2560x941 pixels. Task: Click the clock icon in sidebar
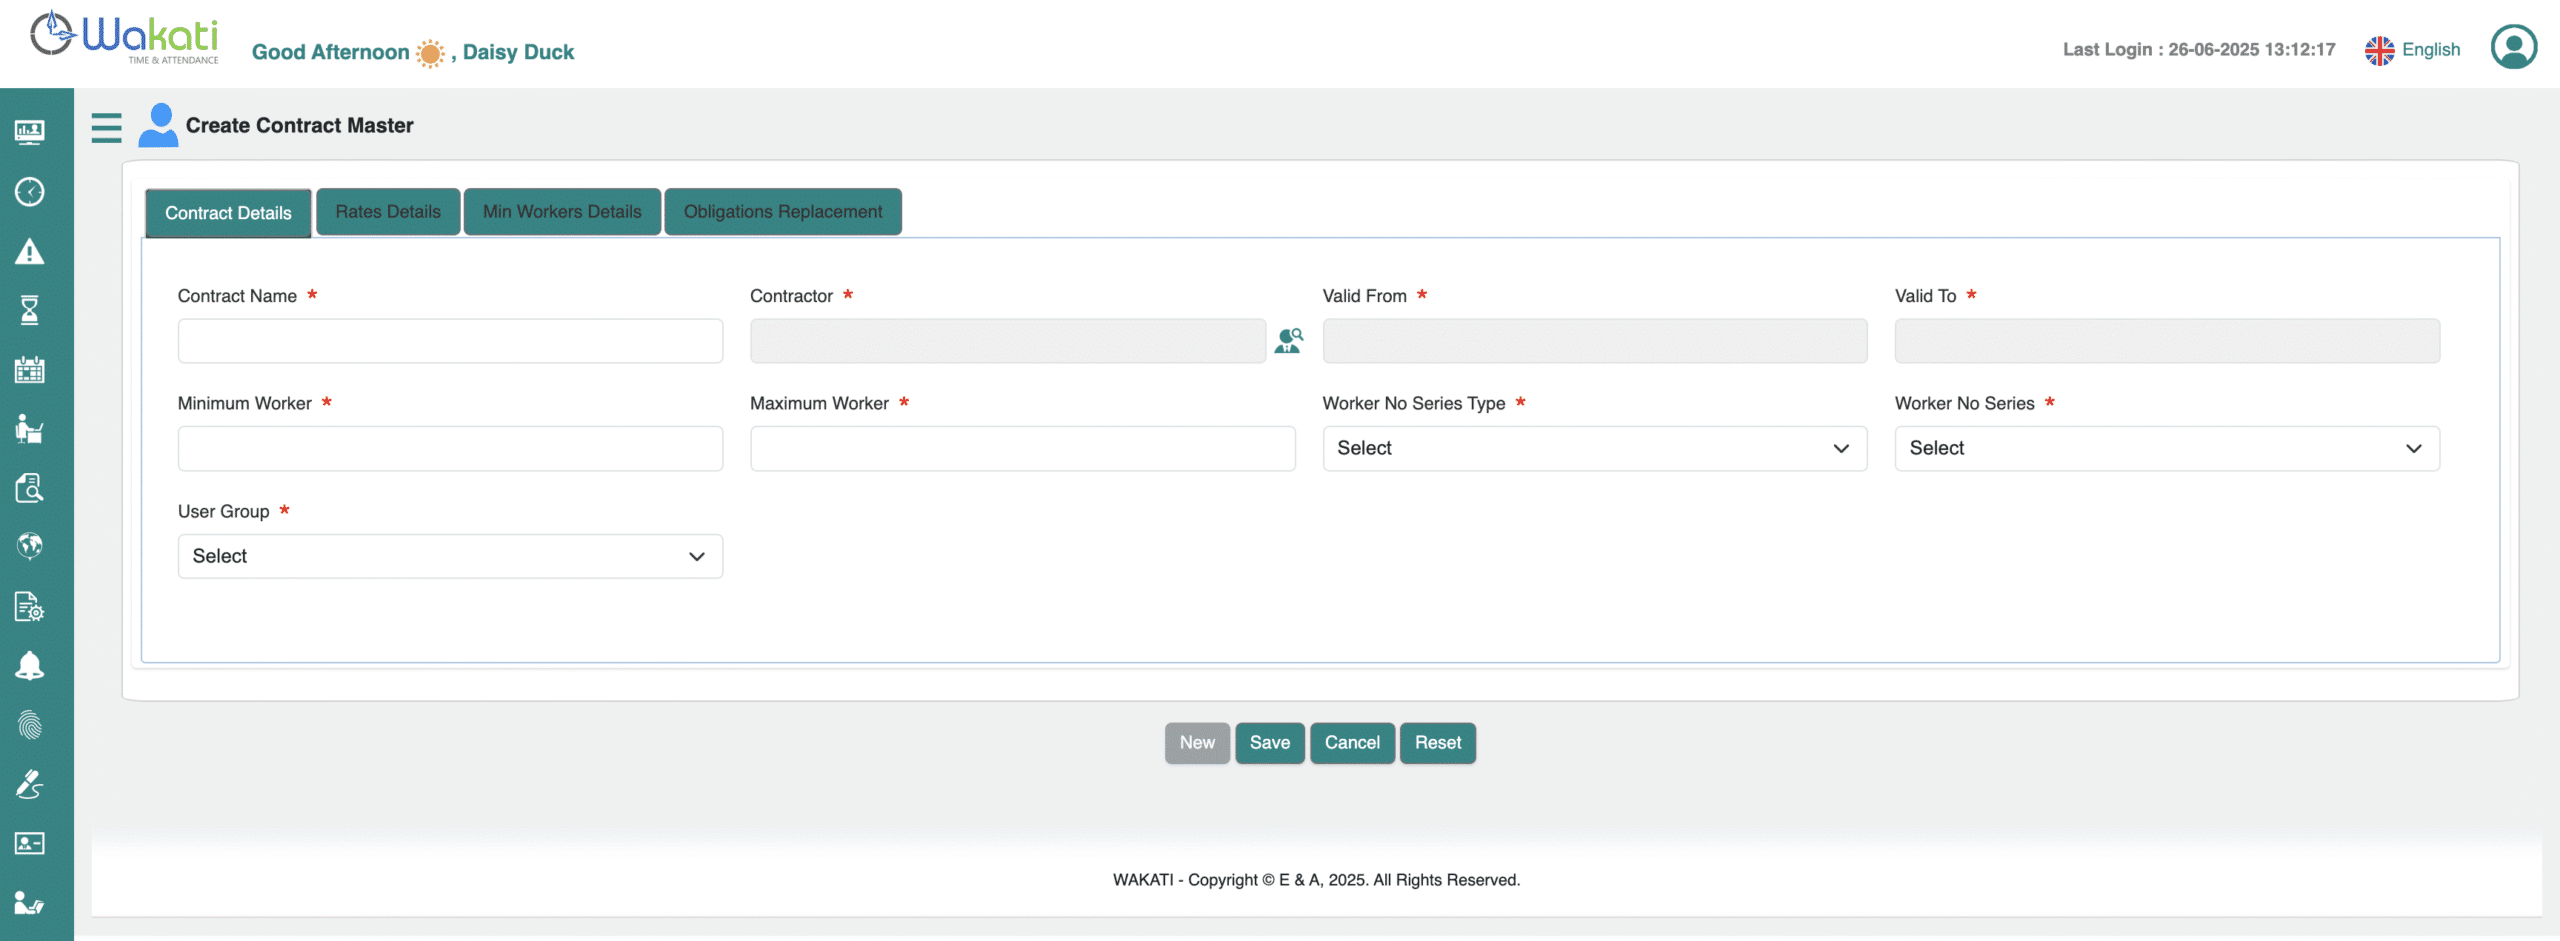pos(29,192)
